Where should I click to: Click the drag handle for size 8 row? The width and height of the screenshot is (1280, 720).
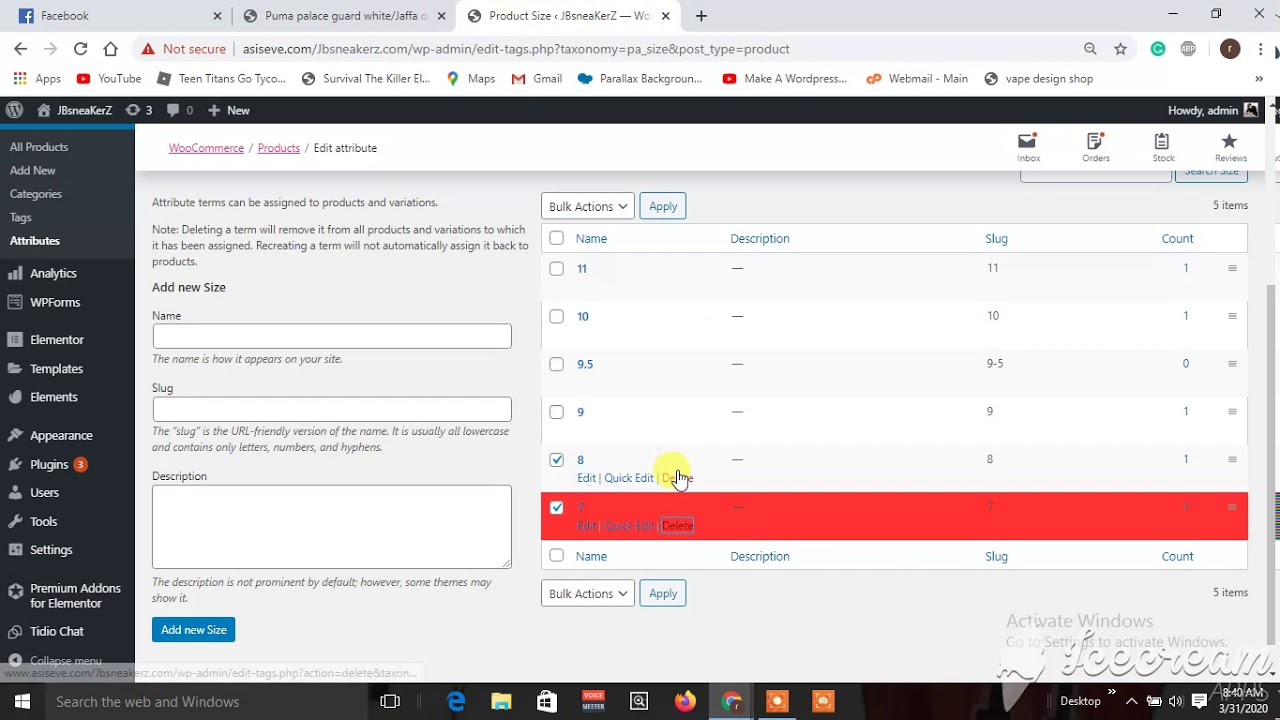click(1232, 459)
